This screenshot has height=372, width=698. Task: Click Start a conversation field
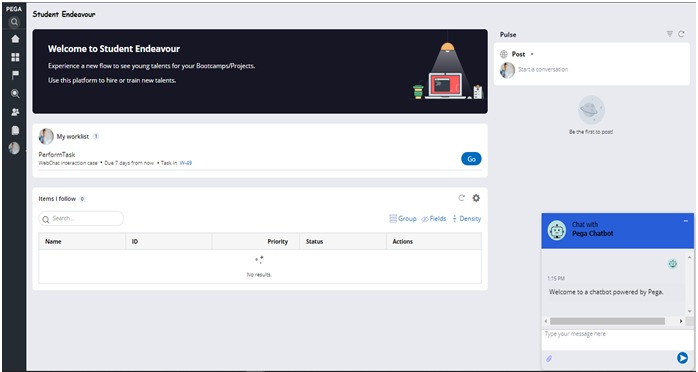(x=543, y=69)
